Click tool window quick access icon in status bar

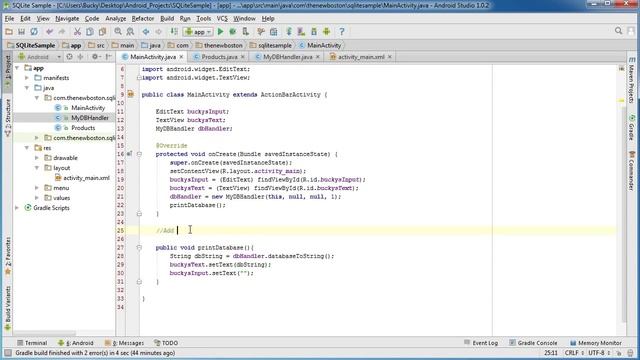8,353
